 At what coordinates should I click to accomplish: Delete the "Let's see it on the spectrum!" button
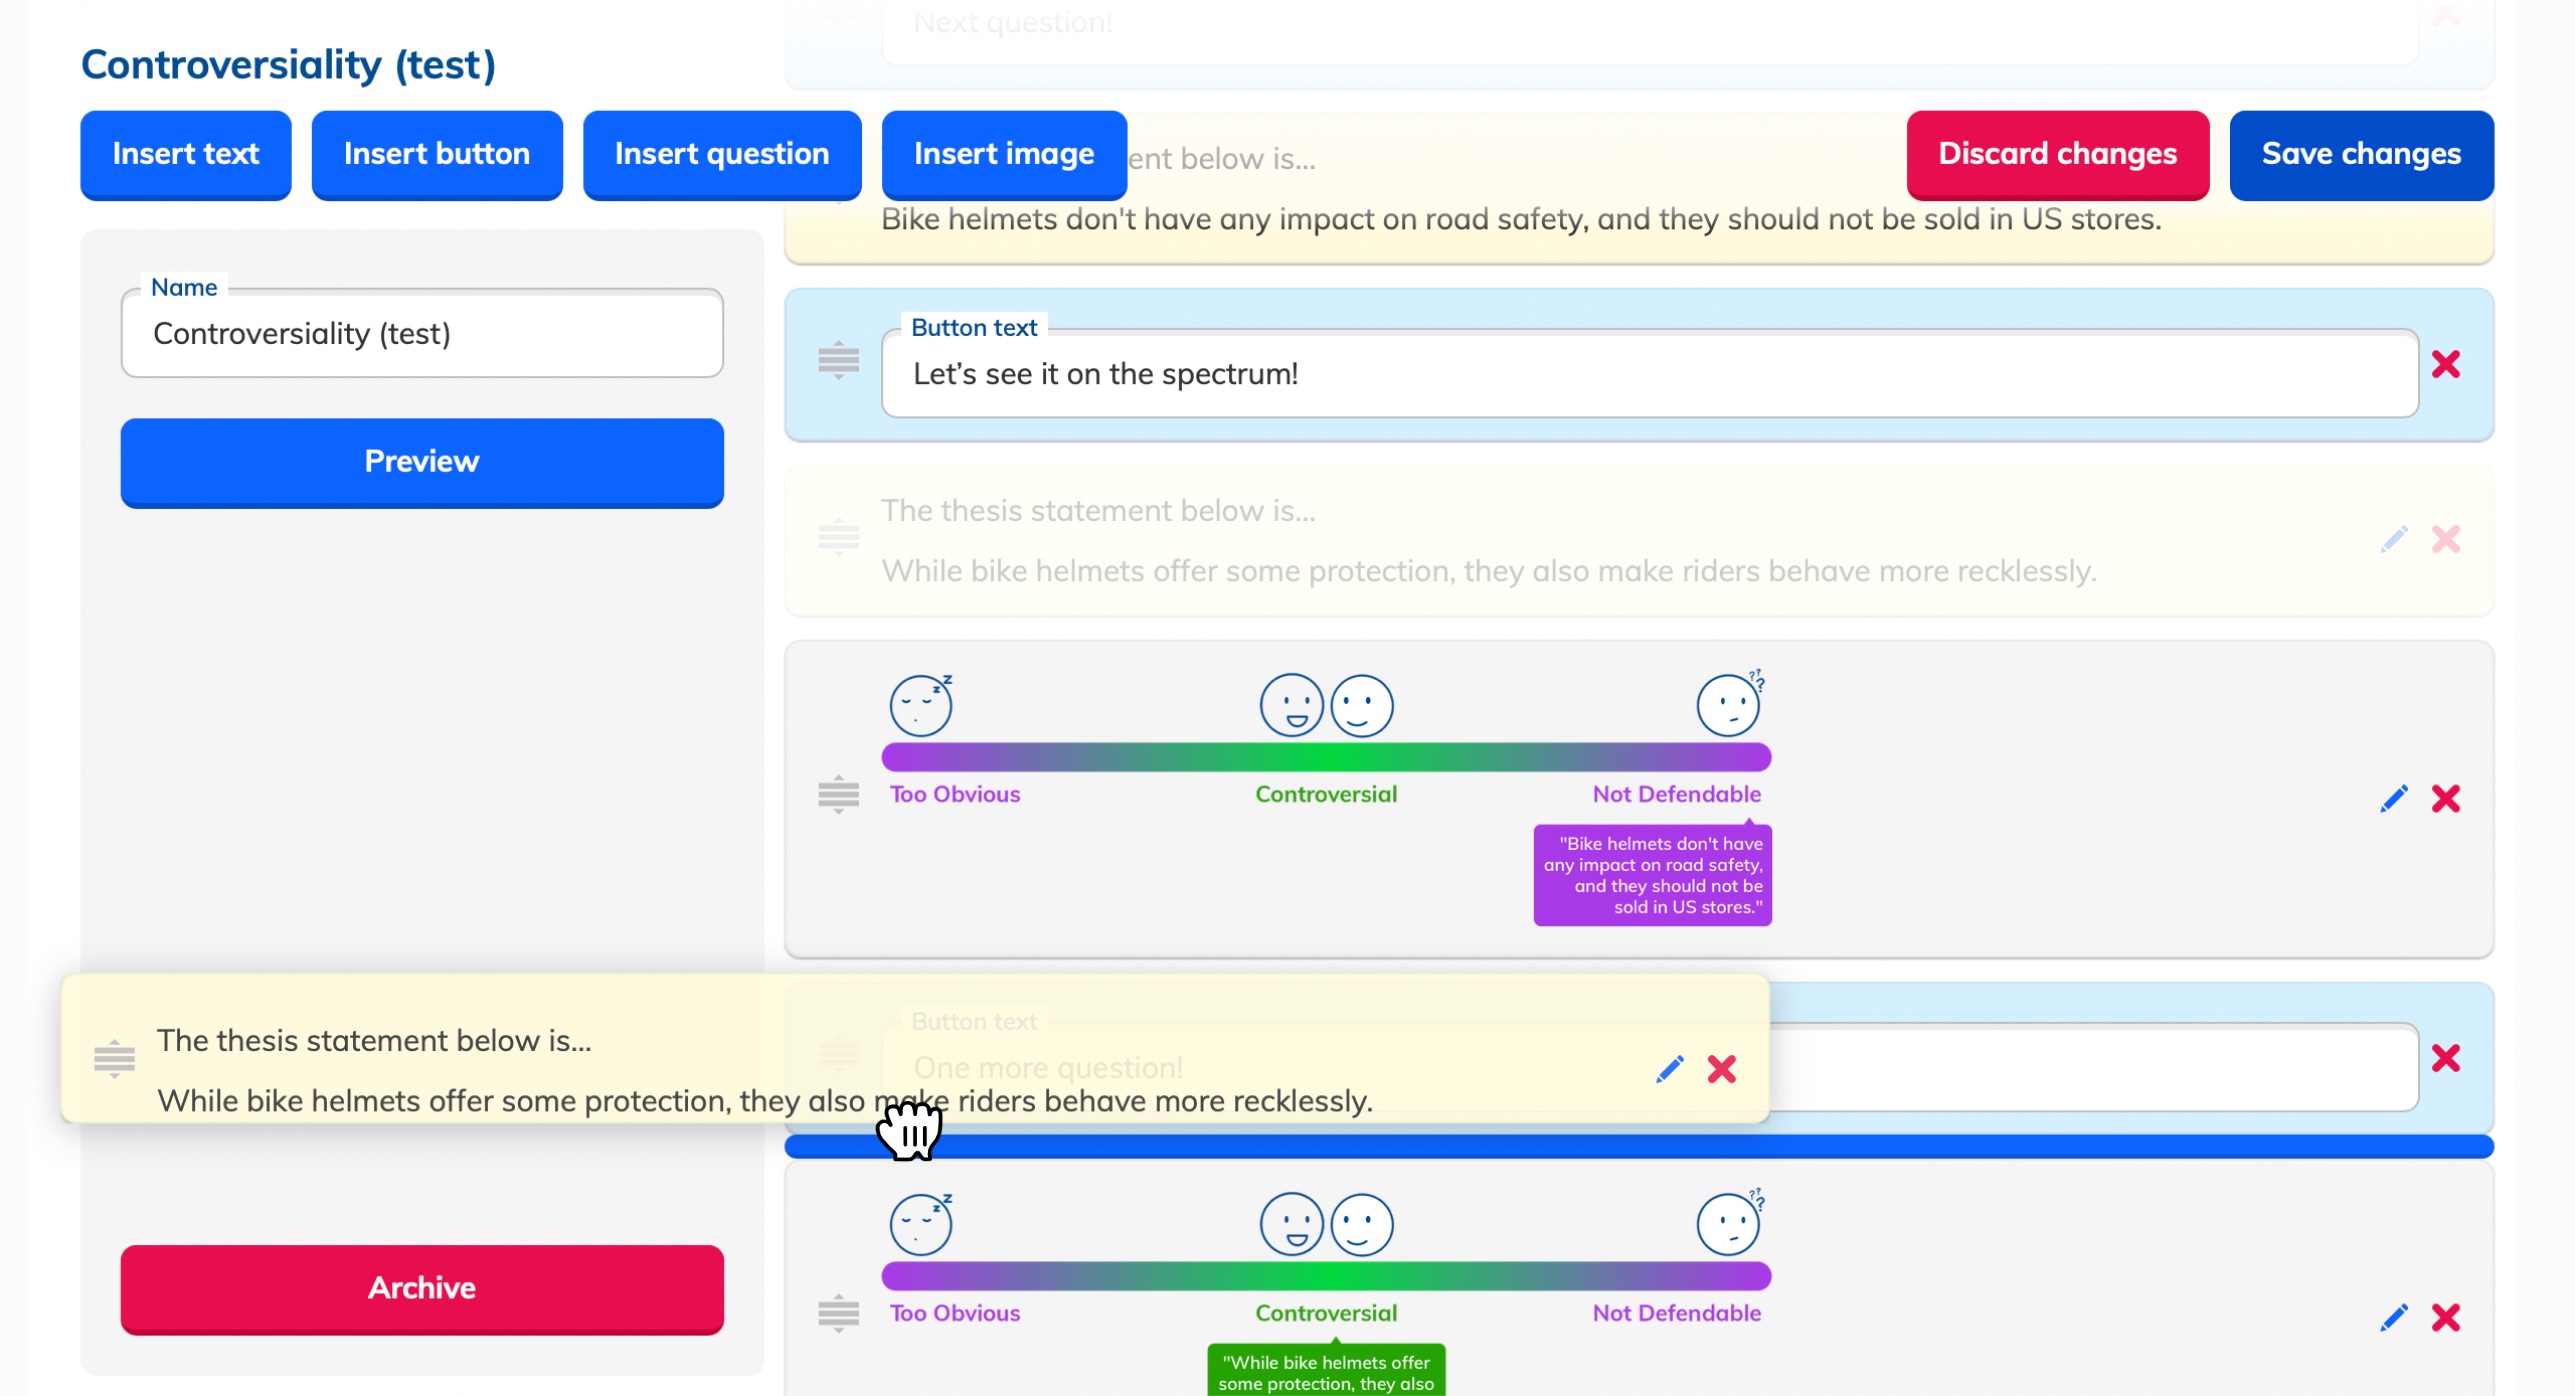point(2445,364)
